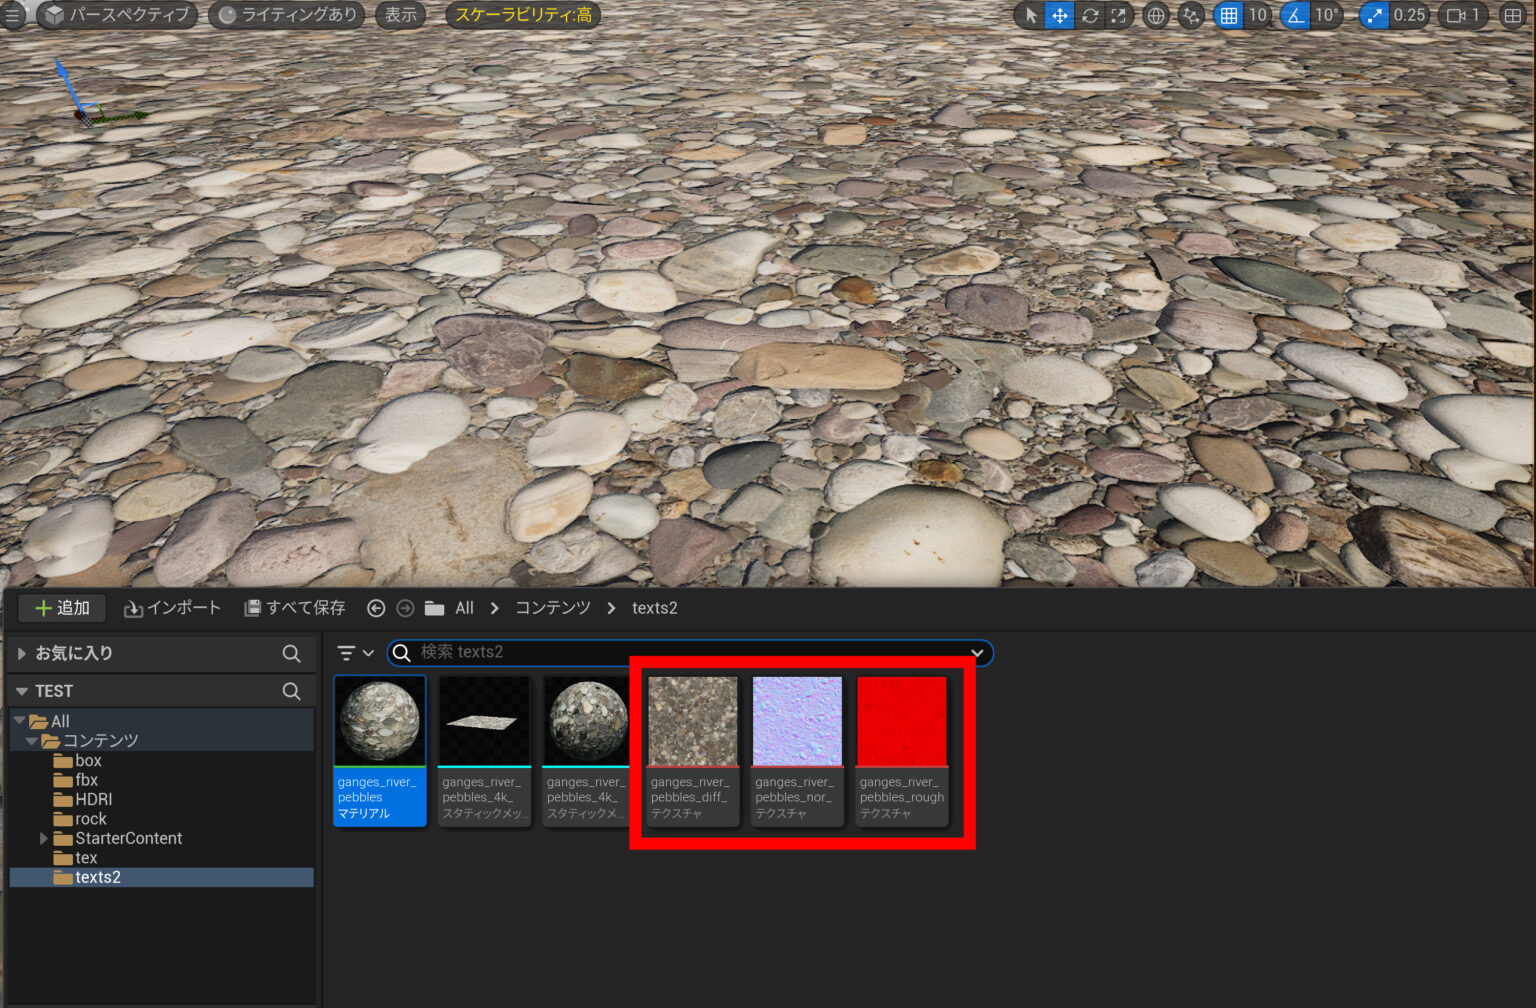Image resolution: width=1536 pixels, height=1008 pixels.
Task: Expand the StarterContent folder
Action: (43, 838)
